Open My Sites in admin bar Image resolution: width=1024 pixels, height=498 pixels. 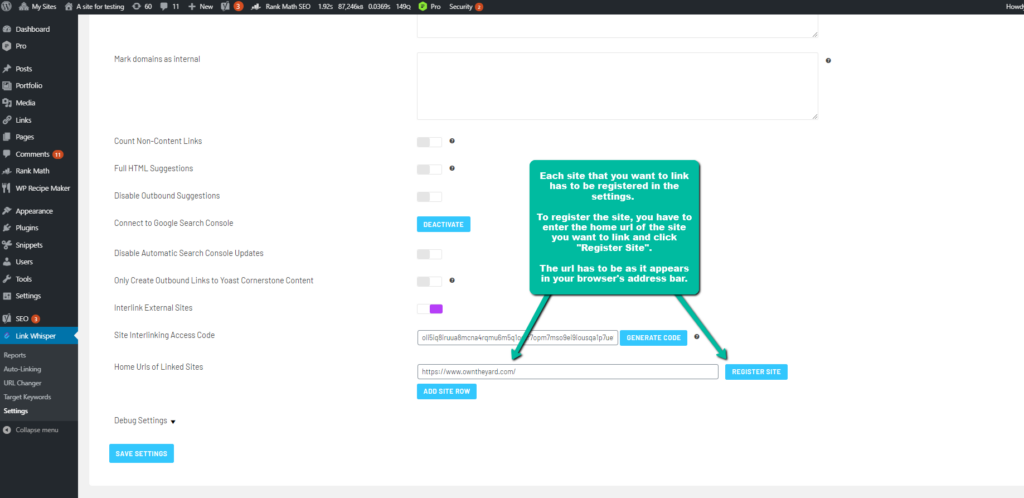point(39,7)
